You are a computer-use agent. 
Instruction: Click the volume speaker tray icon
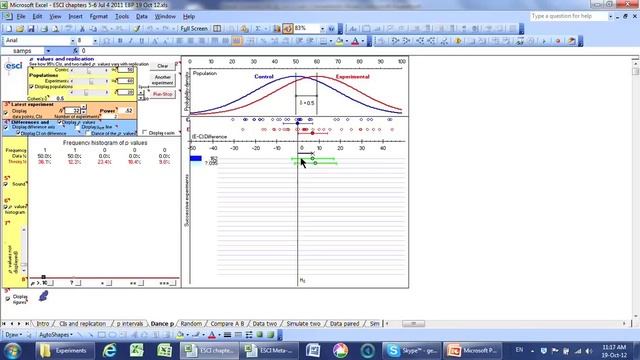(589, 351)
